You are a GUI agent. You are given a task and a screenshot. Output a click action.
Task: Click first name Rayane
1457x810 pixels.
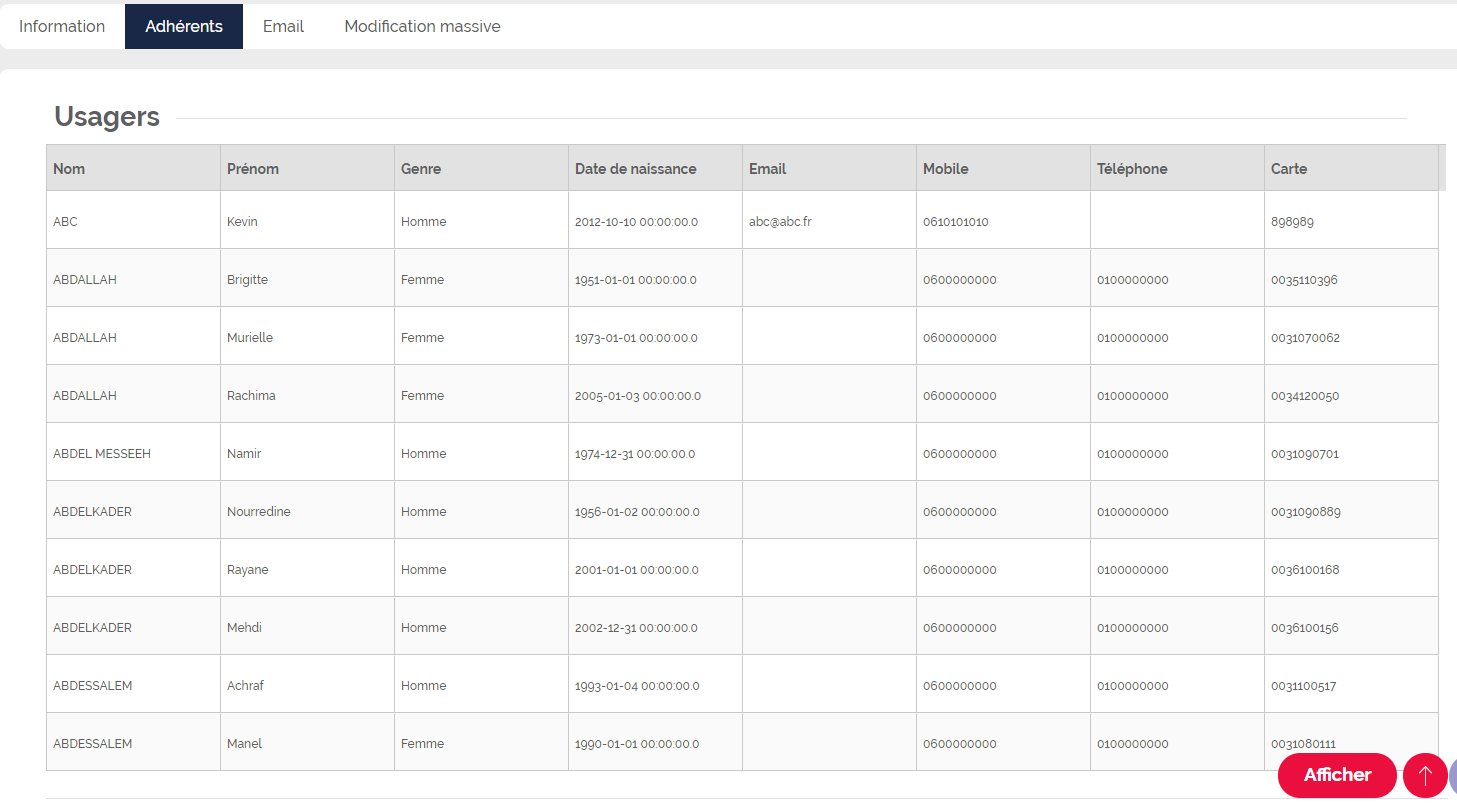pyautogui.click(x=248, y=570)
